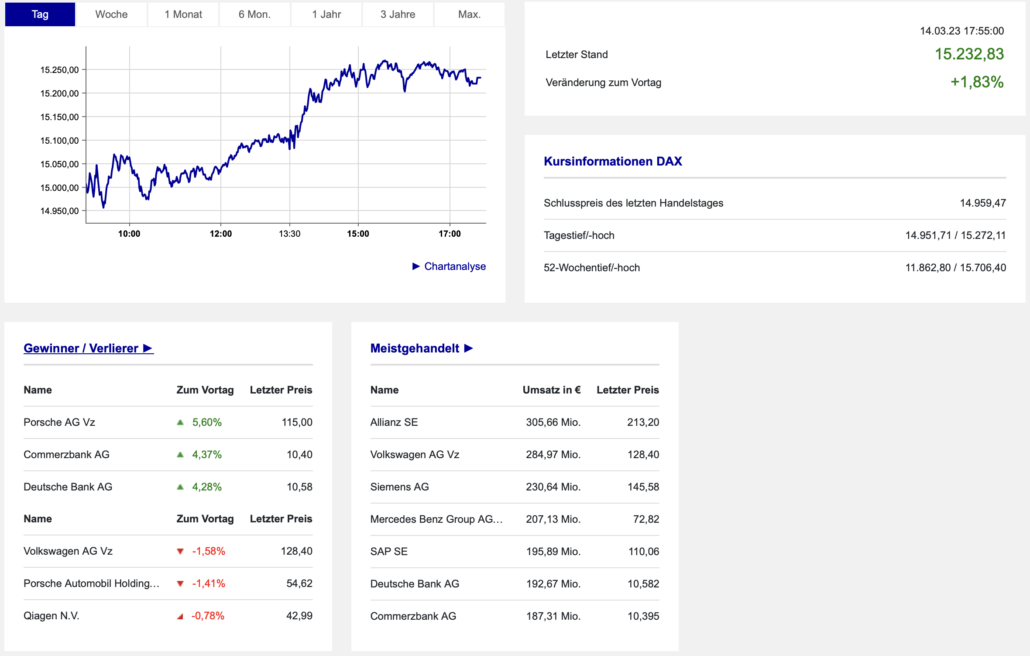Switch chart to Woche view
Image resolution: width=1030 pixels, height=656 pixels.
click(x=111, y=14)
